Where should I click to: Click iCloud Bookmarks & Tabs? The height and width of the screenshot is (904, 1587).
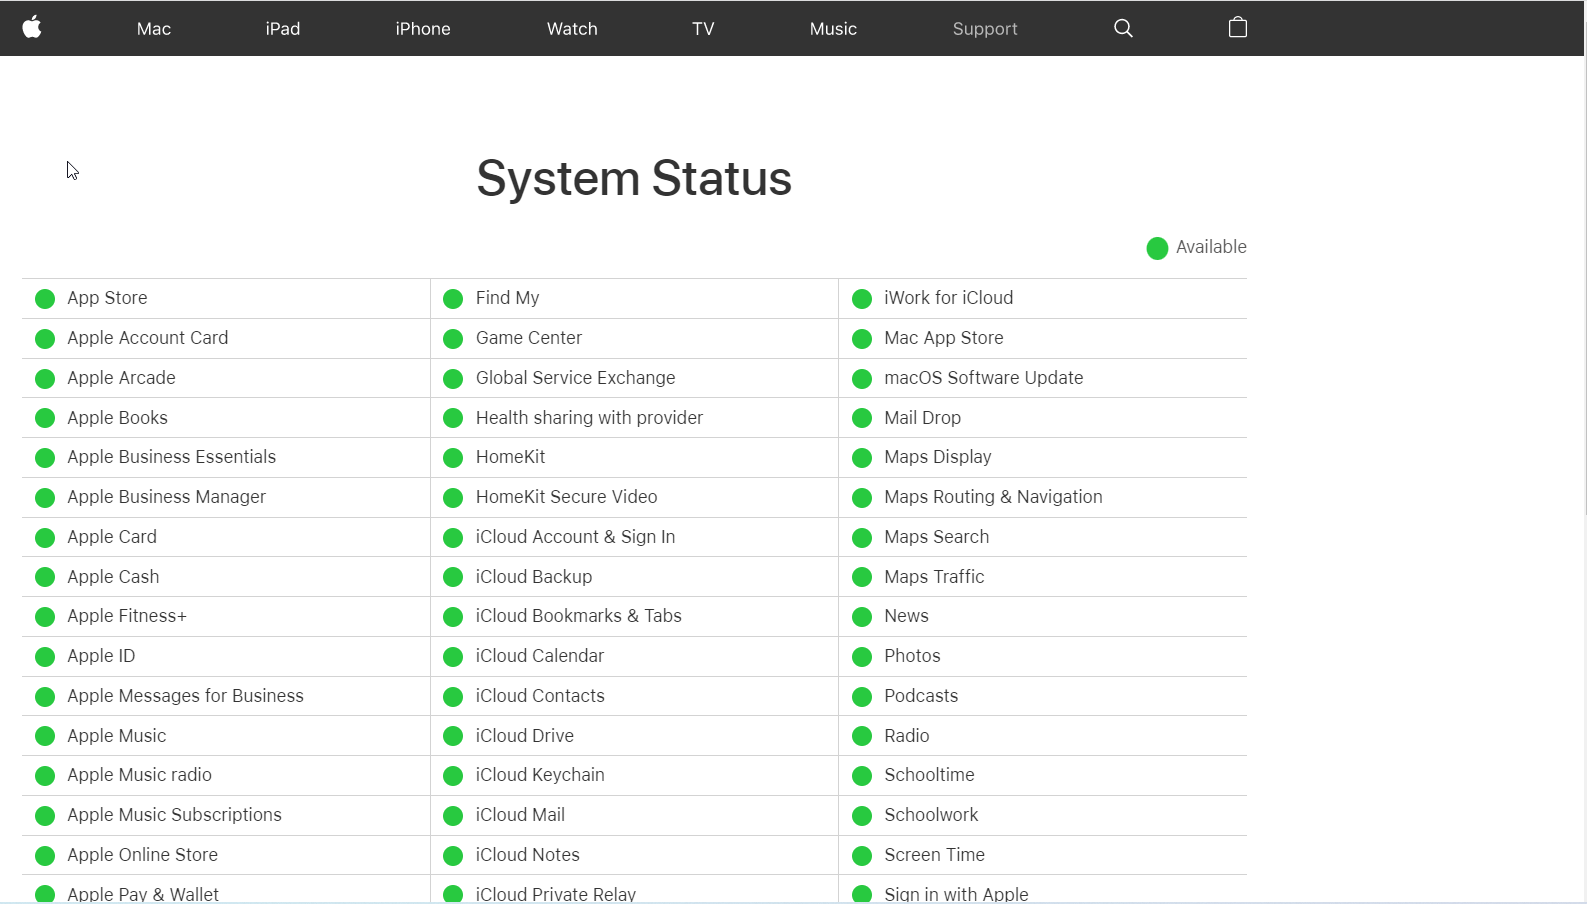click(x=579, y=616)
